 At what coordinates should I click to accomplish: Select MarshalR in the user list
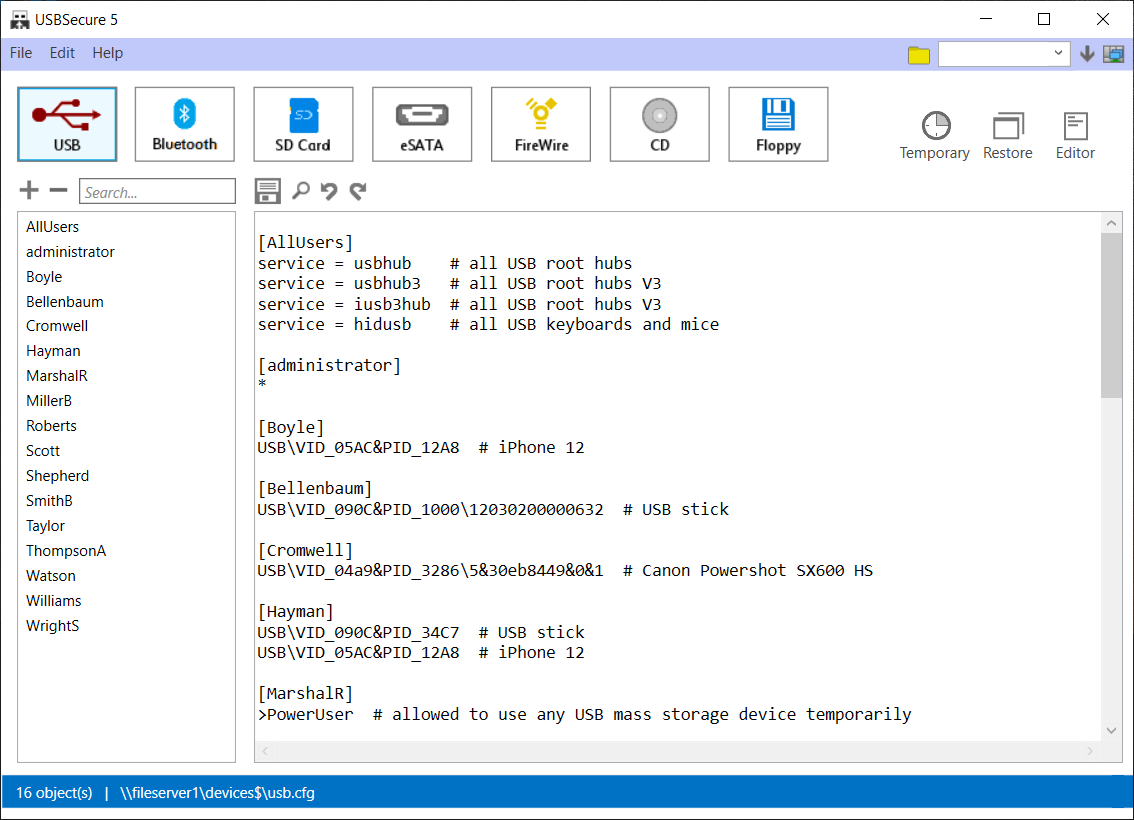56,376
